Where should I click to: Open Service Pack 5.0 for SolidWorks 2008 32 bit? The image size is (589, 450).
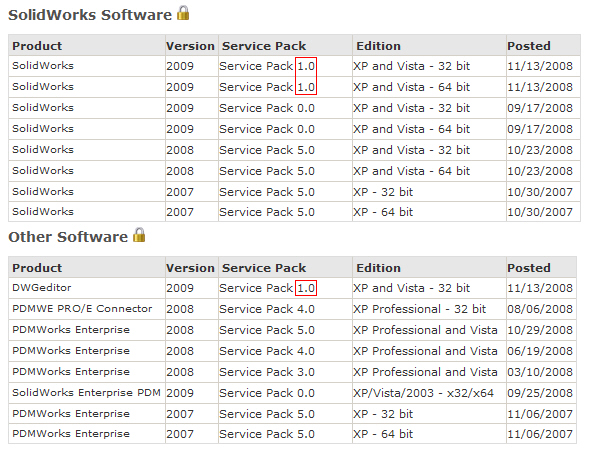pos(267,150)
